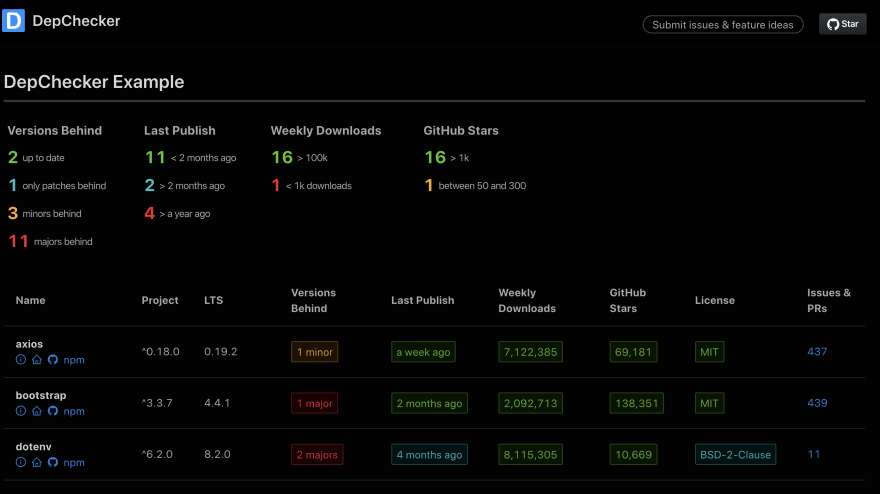The height and width of the screenshot is (494, 880).
Task: Open axios issues link 437
Action: click(x=817, y=351)
